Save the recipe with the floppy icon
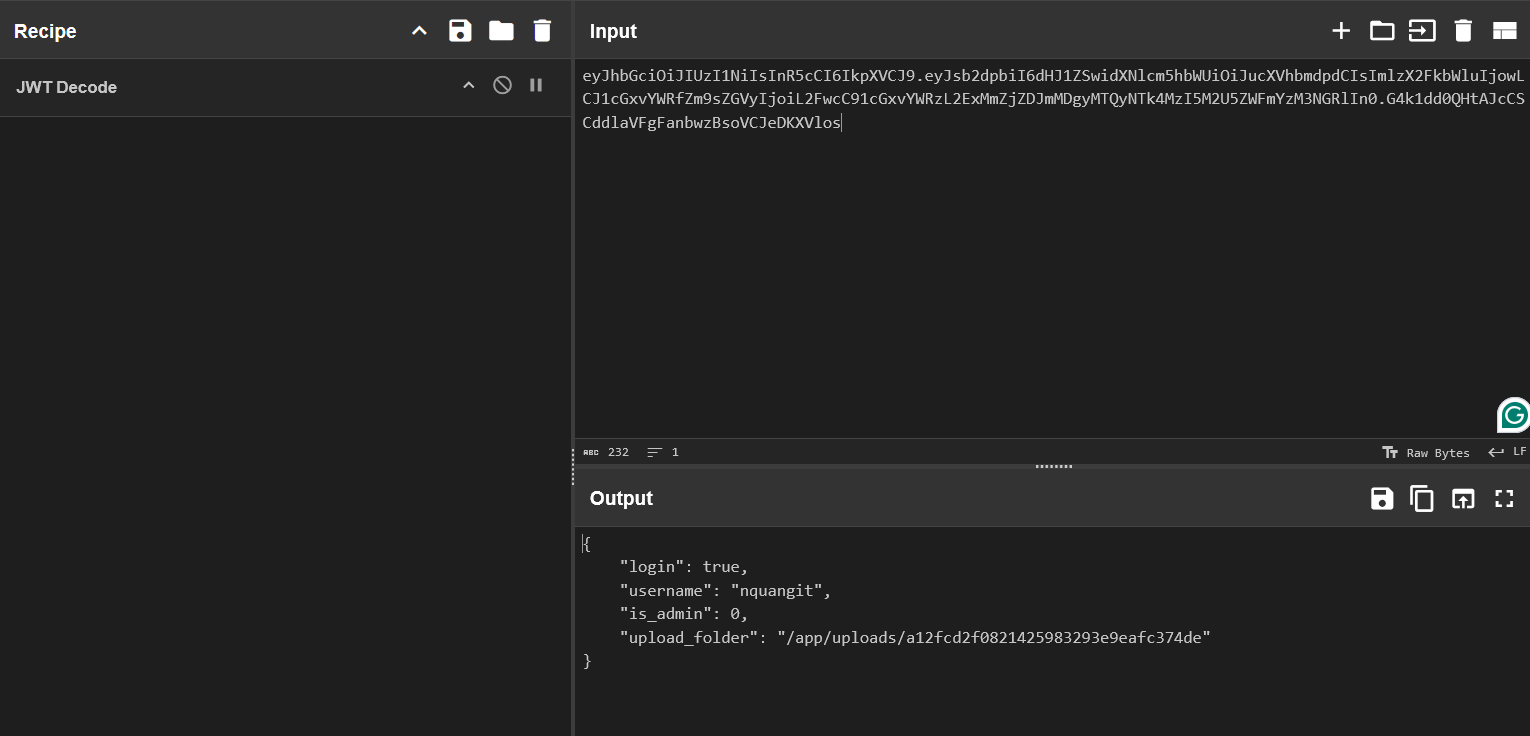Viewport: 1530px width, 736px height. click(460, 31)
